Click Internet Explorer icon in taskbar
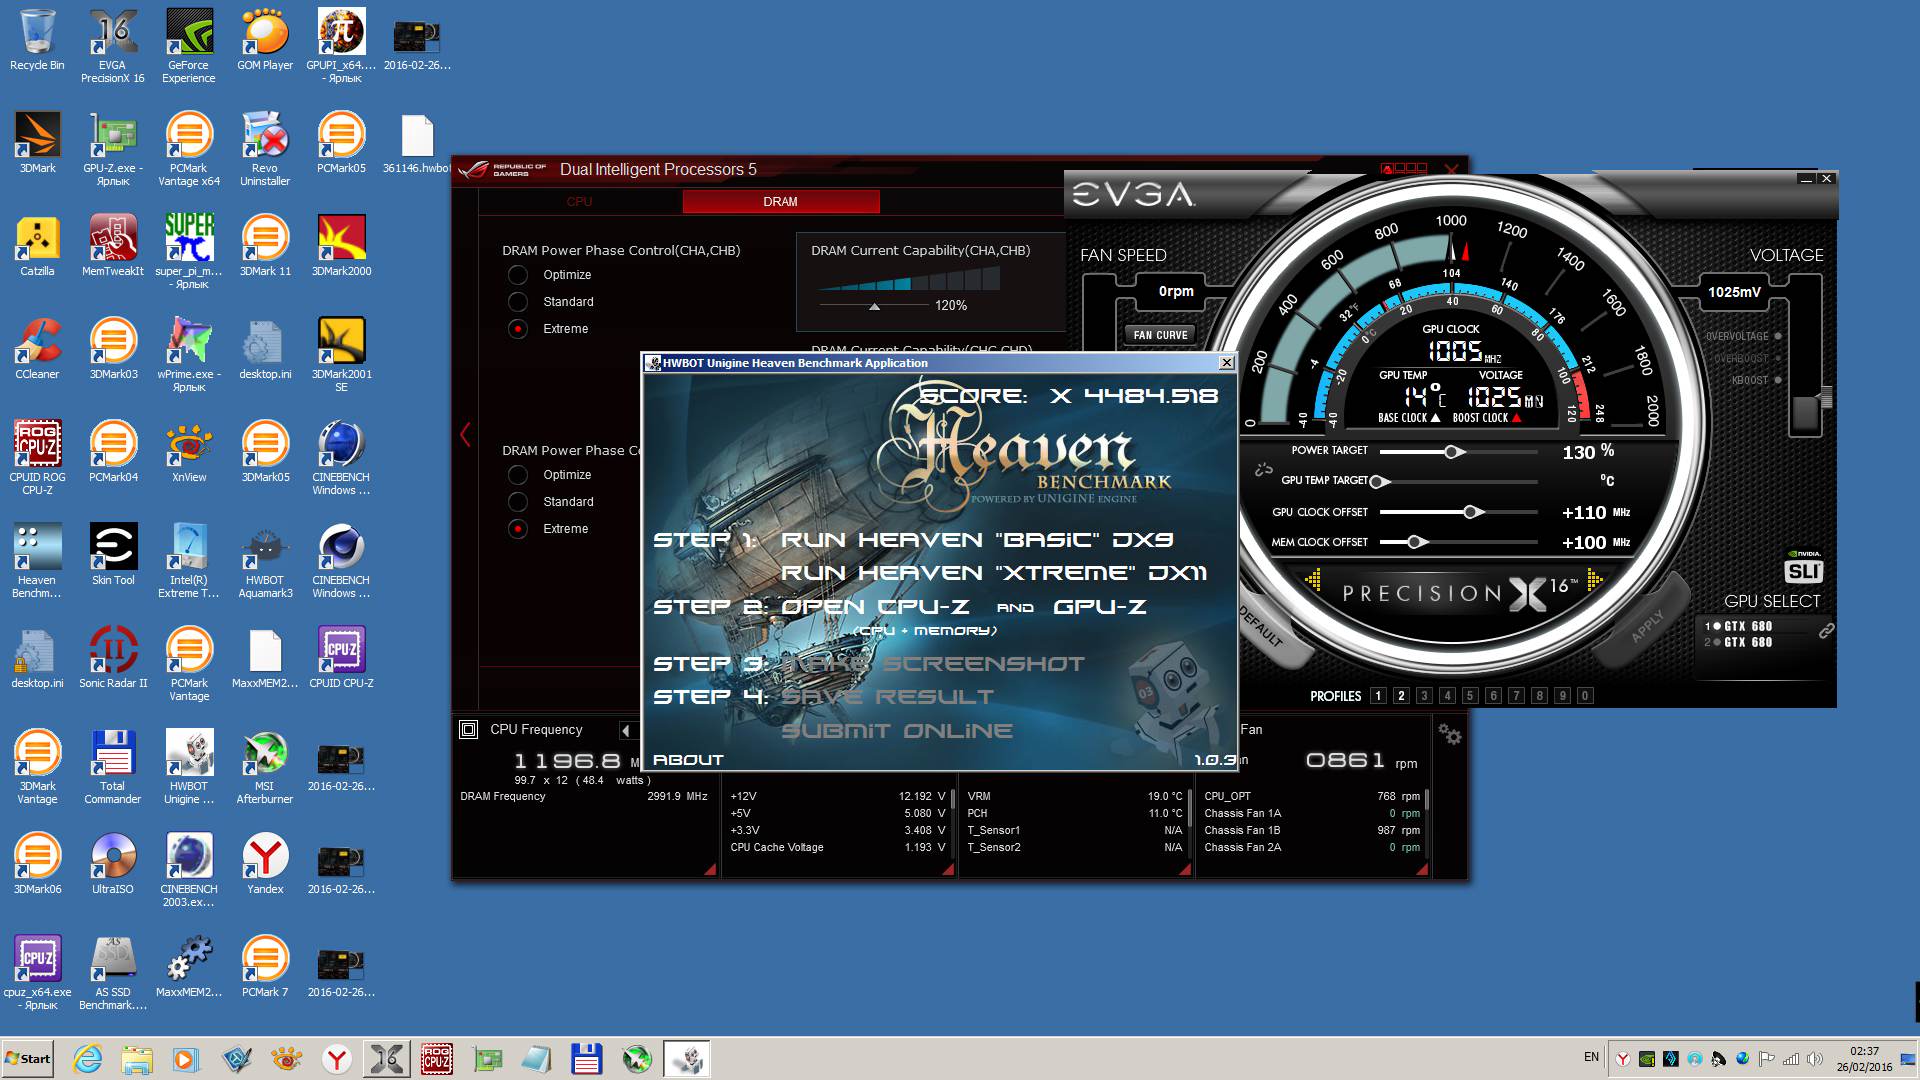This screenshot has width=1920, height=1080. click(88, 1059)
